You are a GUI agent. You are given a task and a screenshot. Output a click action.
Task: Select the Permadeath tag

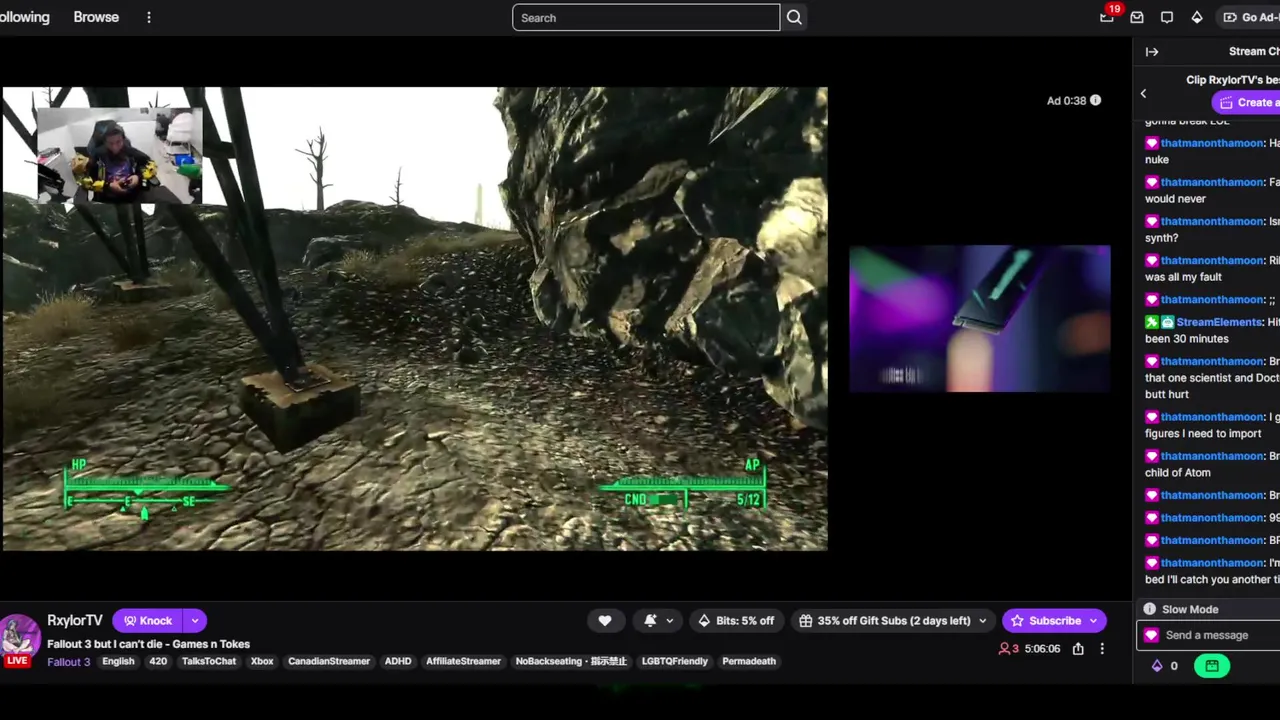coord(749,661)
